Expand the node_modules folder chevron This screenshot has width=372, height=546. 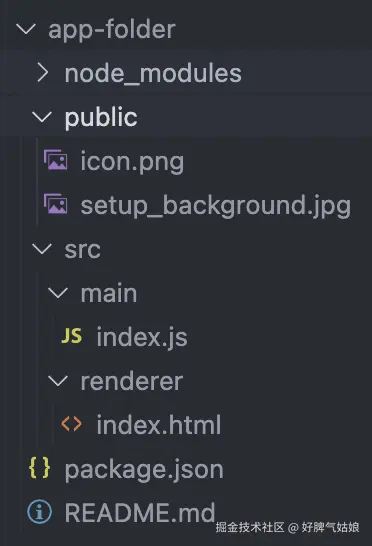(42, 73)
